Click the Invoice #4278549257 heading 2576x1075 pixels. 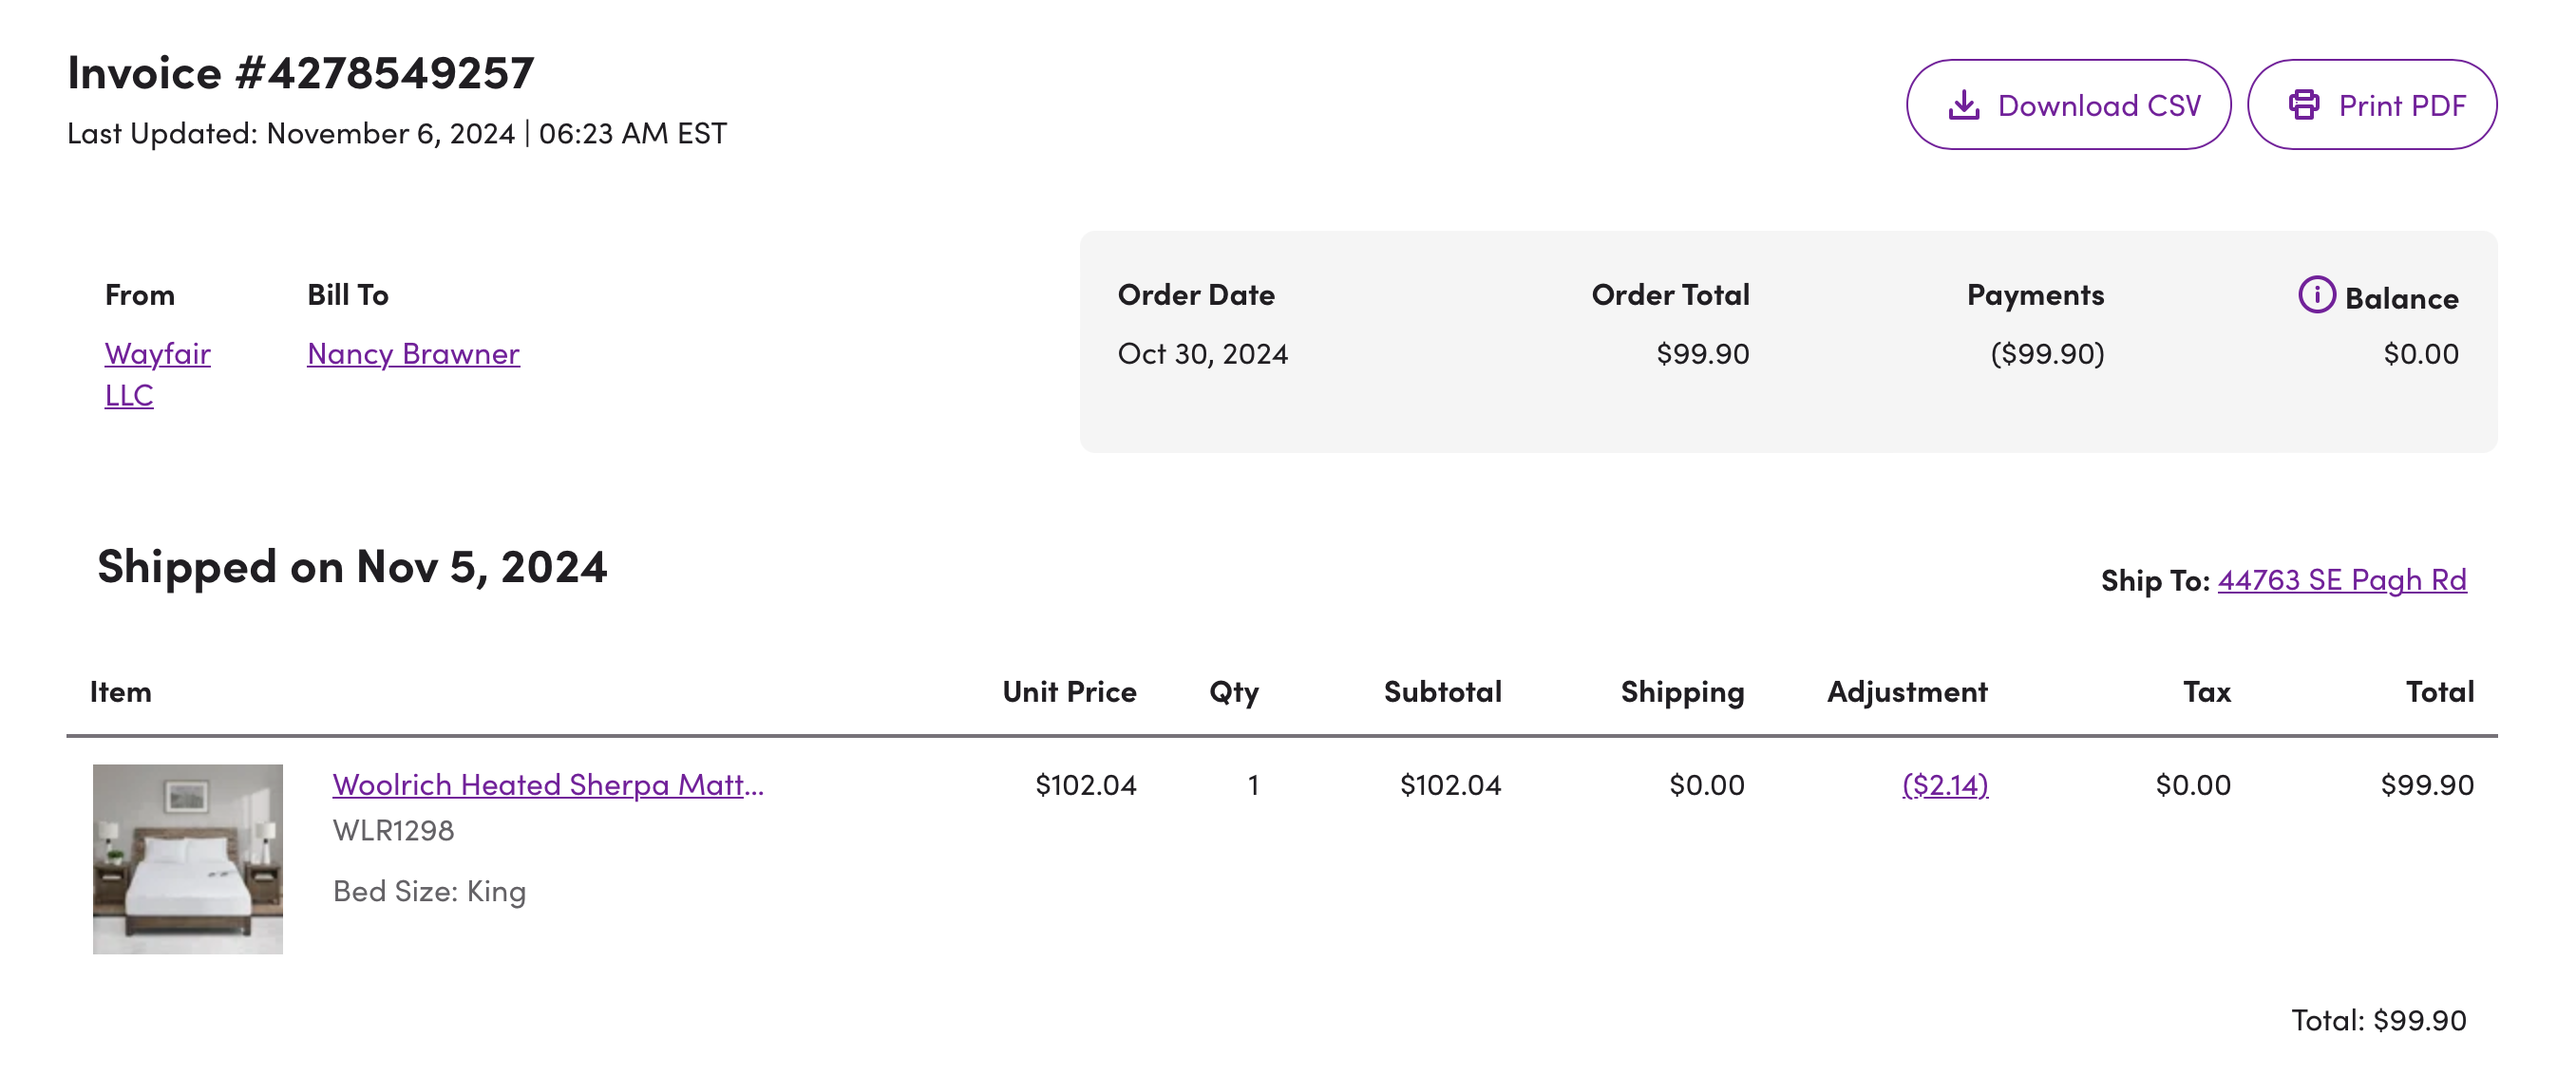pos(300,73)
